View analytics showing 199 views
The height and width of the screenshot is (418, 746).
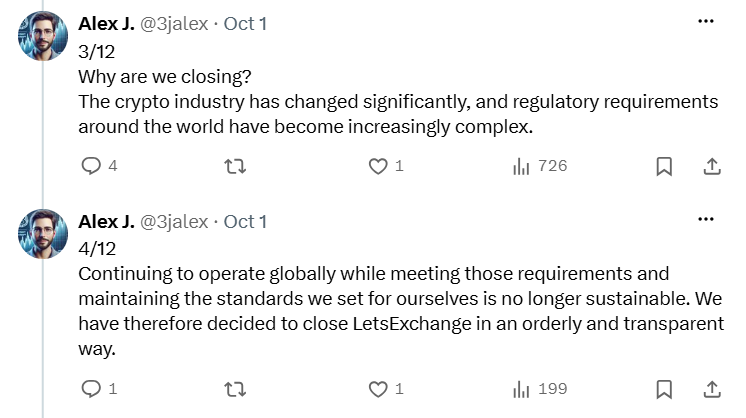tap(540, 389)
